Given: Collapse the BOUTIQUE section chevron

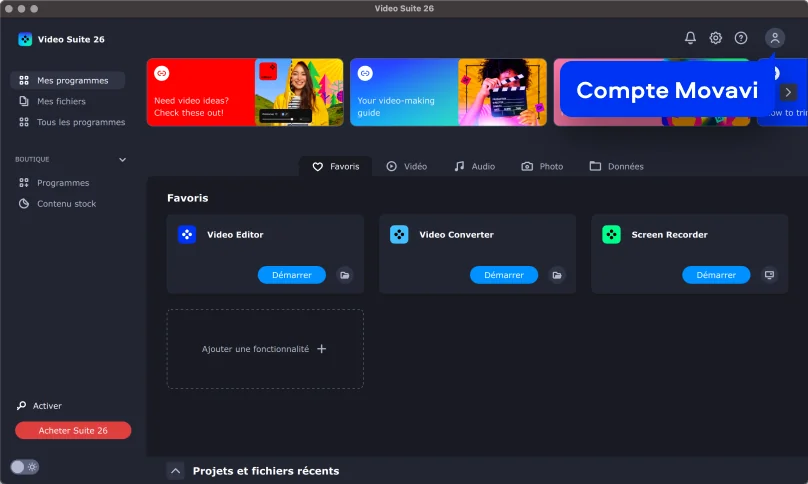Looking at the screenshot, I should point(122,159).
